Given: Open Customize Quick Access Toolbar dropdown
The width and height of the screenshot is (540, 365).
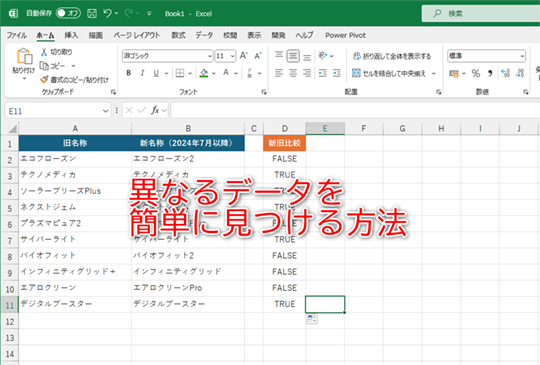Looking at the screenshot, I should [x=149, y=13].
